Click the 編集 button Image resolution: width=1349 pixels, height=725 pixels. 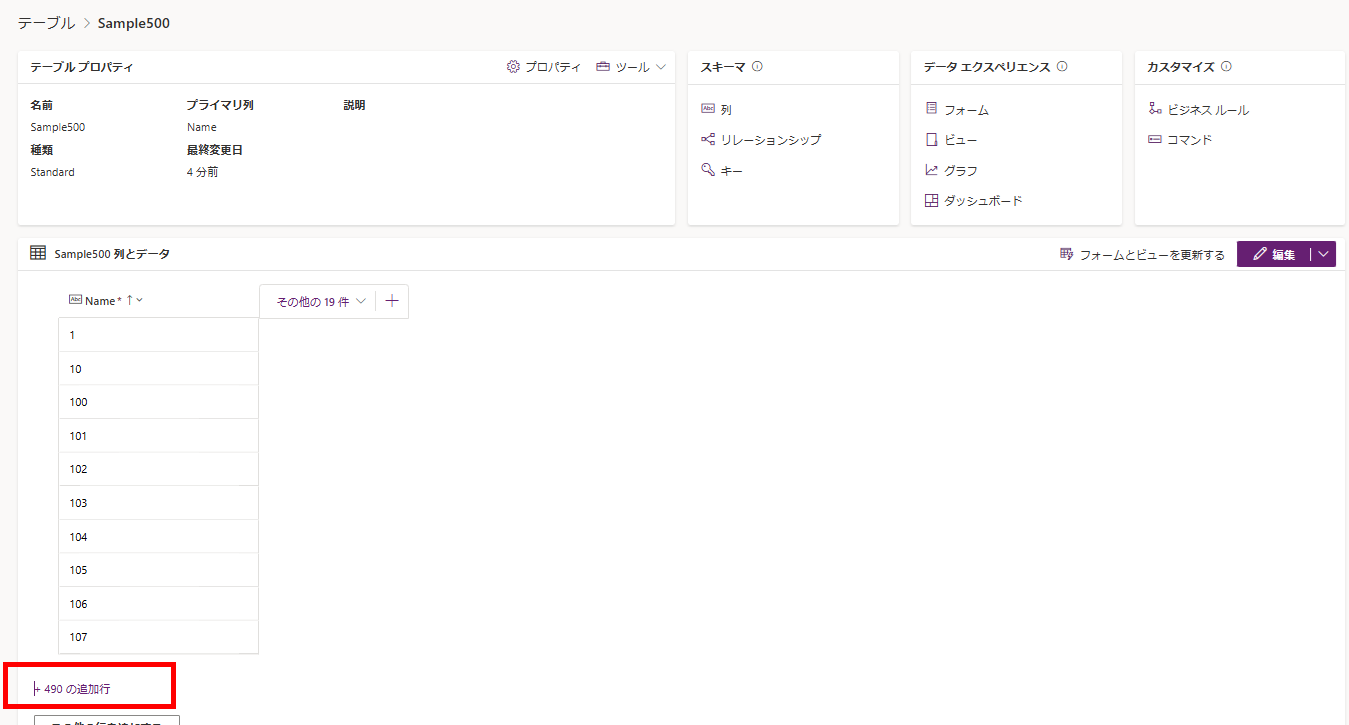click(1274, 254)
